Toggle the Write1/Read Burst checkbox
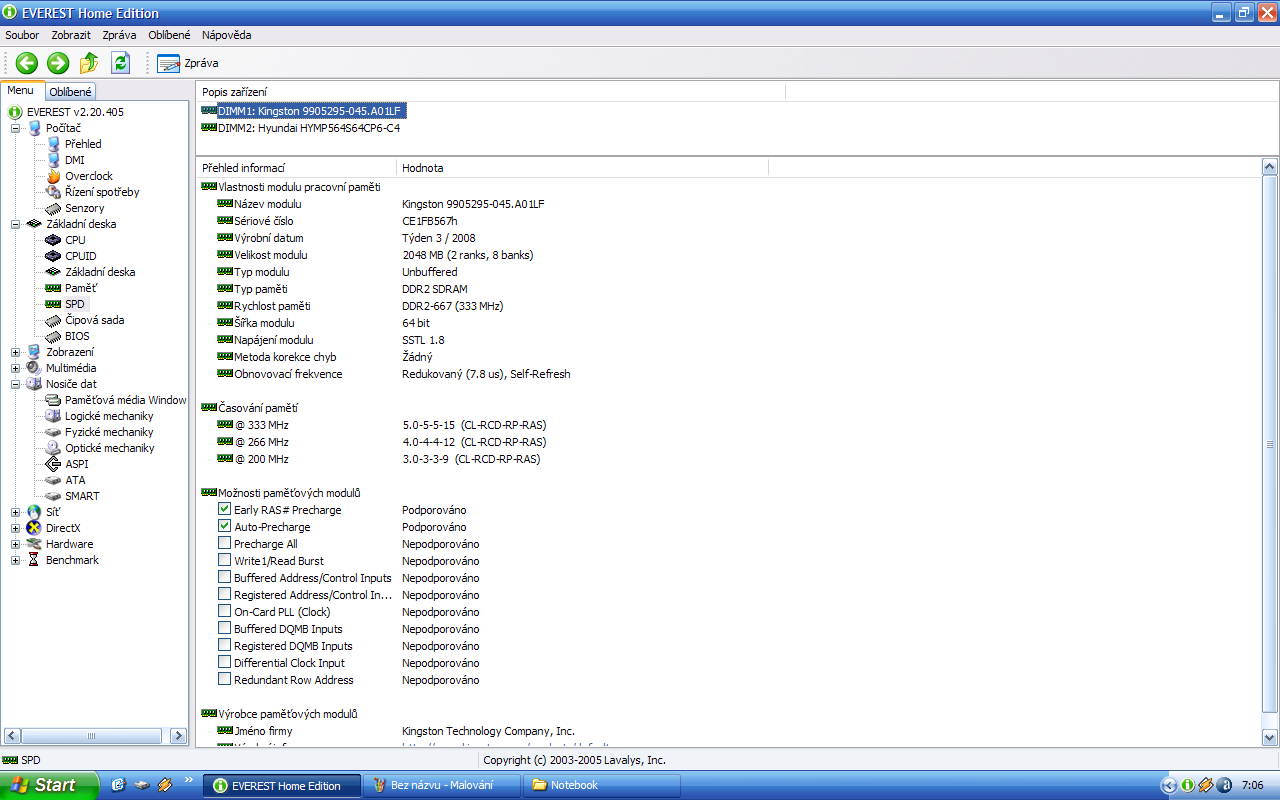The image size is (1280, 800). tap(225, 561)
